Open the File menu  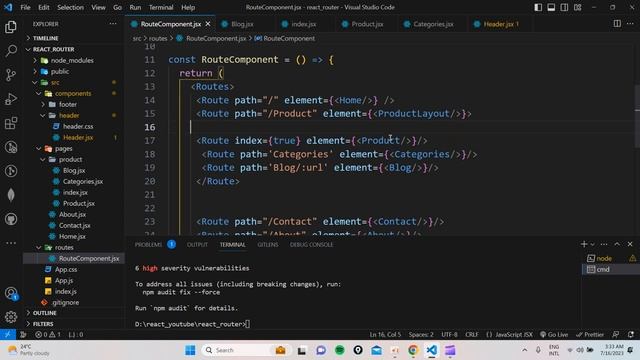point(25,7)
